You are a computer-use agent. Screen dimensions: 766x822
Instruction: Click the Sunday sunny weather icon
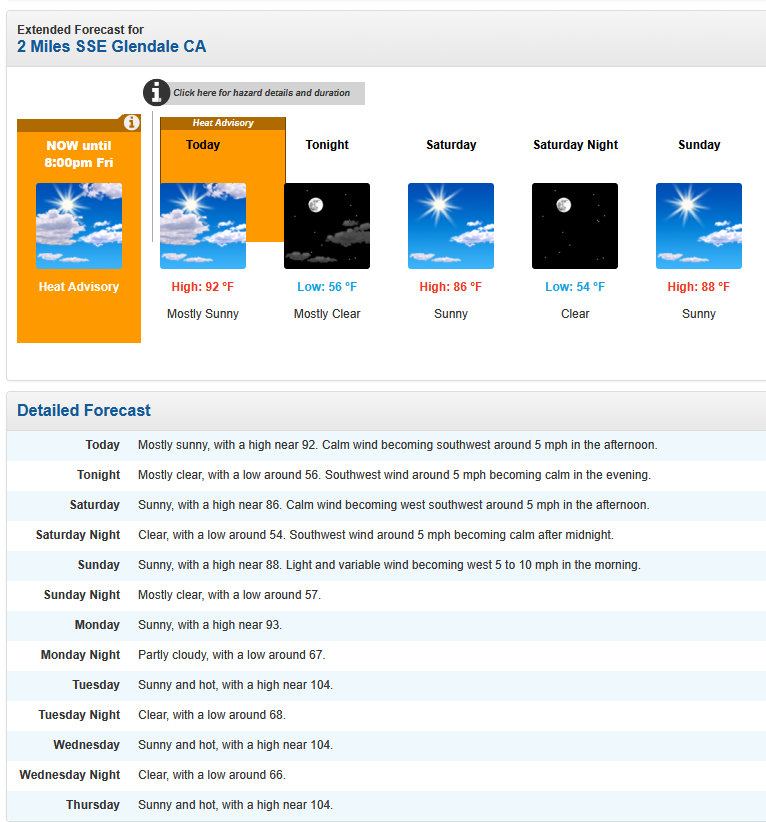click(x=699, y=226)
